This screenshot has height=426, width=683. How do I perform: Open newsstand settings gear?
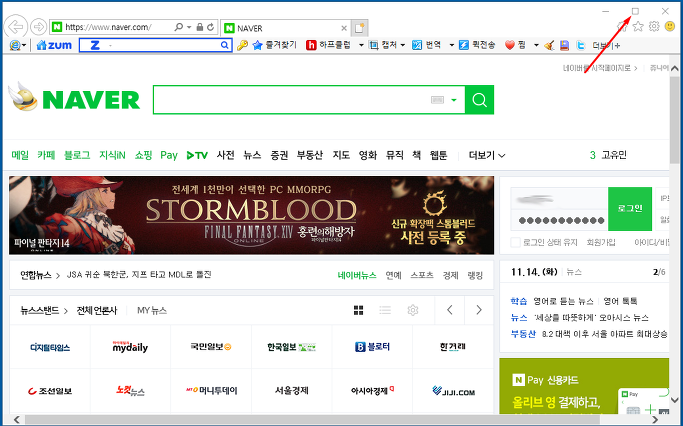click(x=413, y=310)
